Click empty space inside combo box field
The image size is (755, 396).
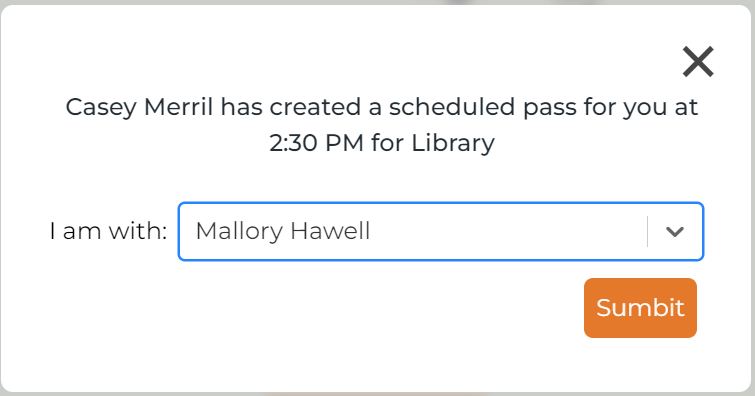pyautogui.click(x=506, y=232)
